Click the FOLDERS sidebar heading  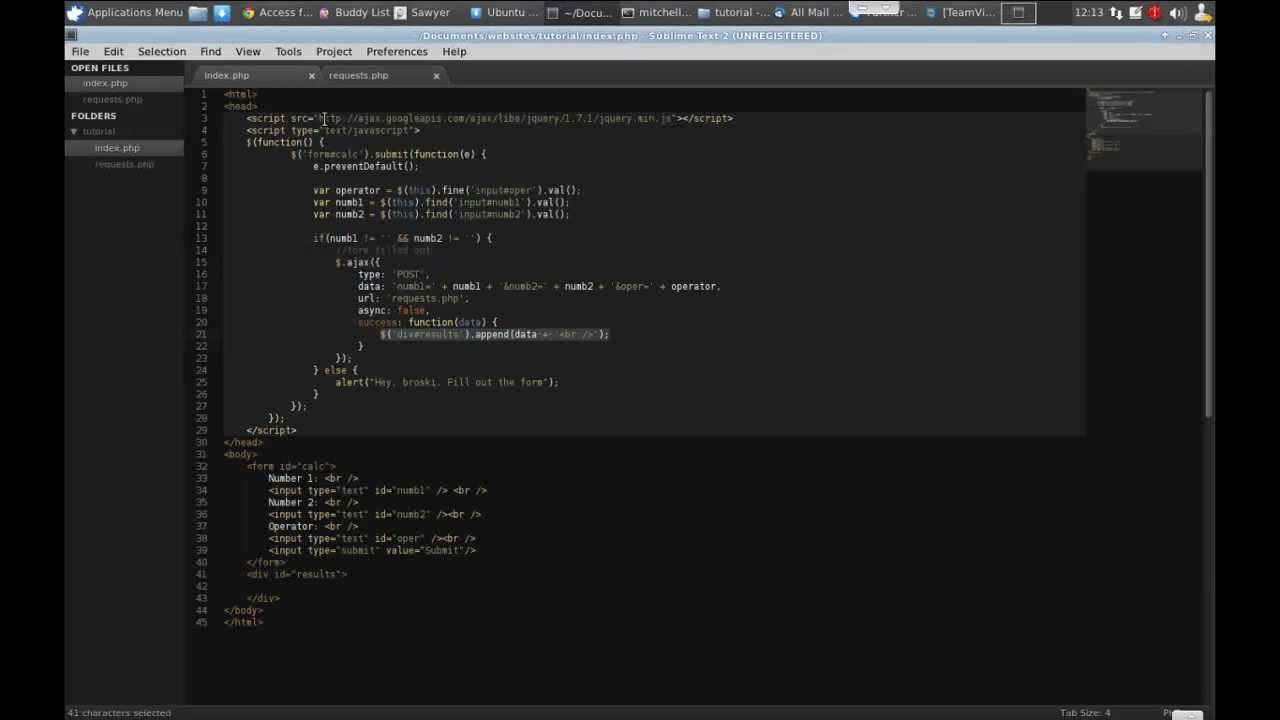93,116
